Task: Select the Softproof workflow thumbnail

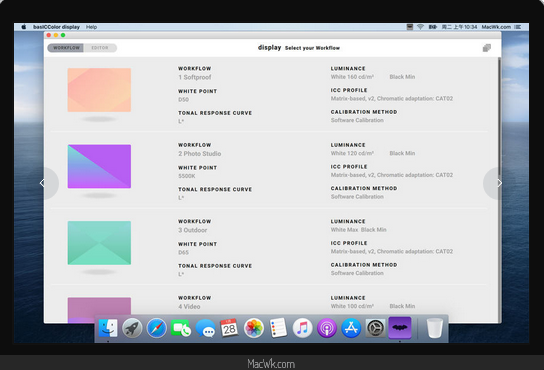Action: coord(99,90)
